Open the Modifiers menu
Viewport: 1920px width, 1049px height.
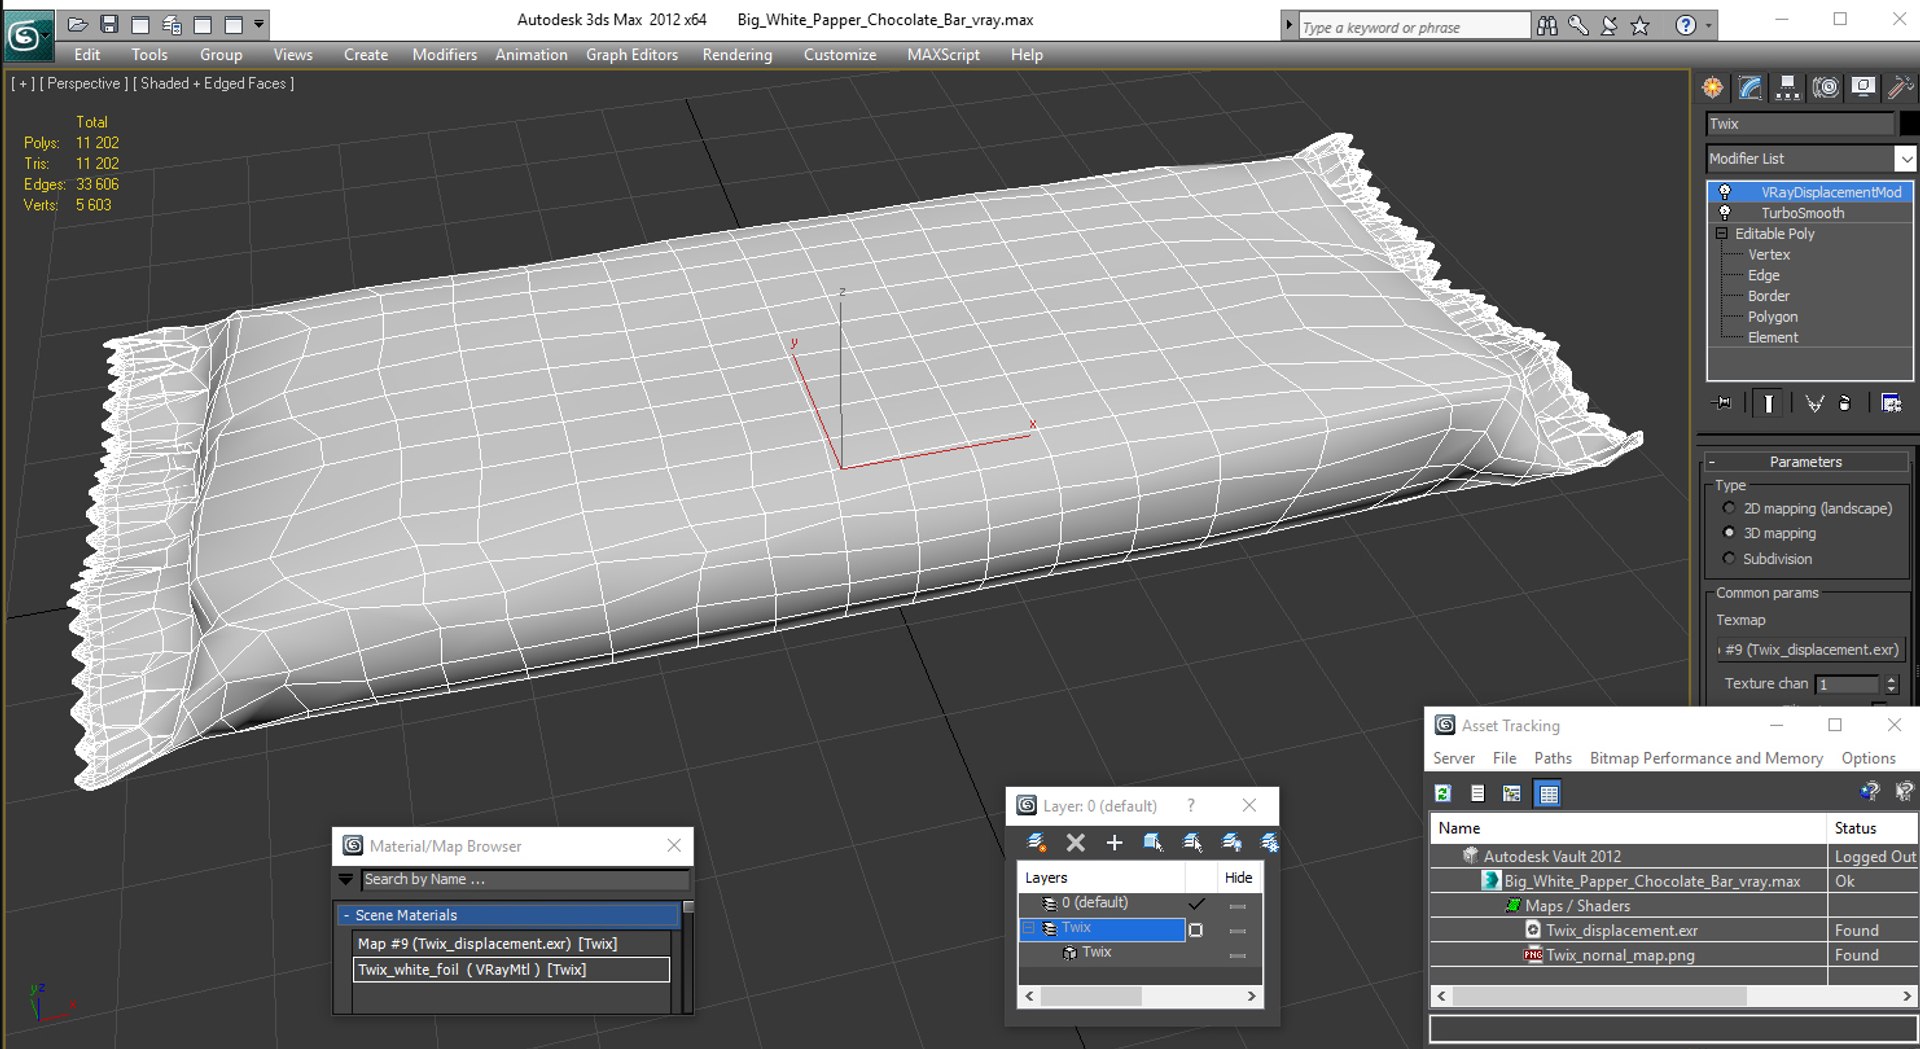click(444, 55)
